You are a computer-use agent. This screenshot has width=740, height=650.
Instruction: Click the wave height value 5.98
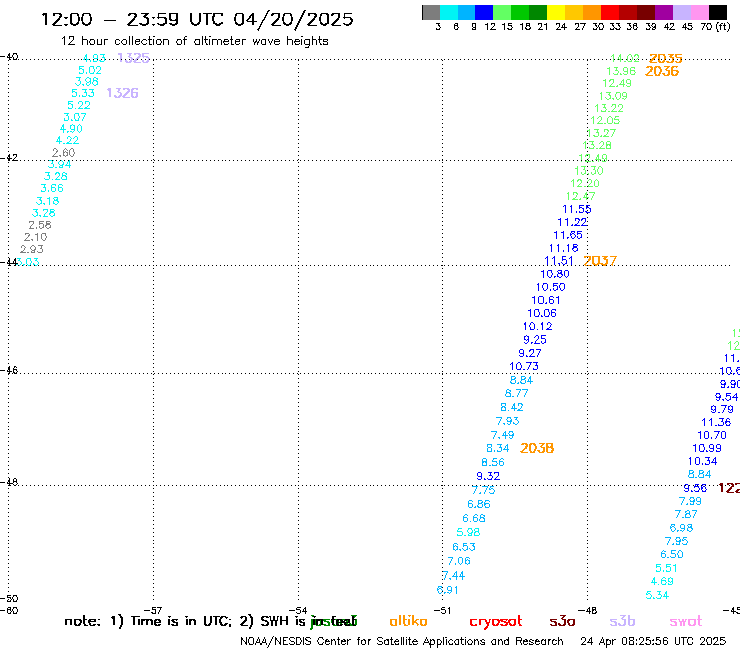point(468,532)
